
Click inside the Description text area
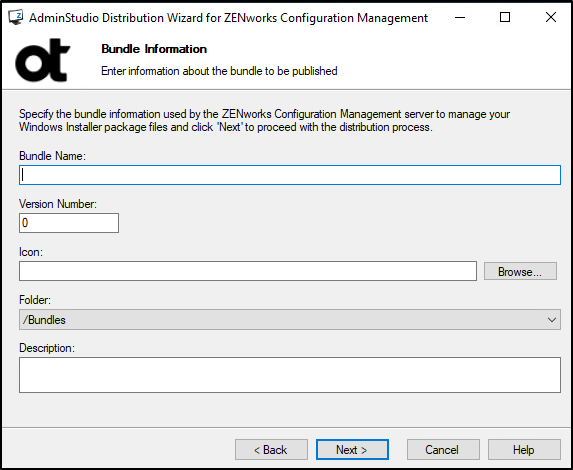(x=290, y=375)
